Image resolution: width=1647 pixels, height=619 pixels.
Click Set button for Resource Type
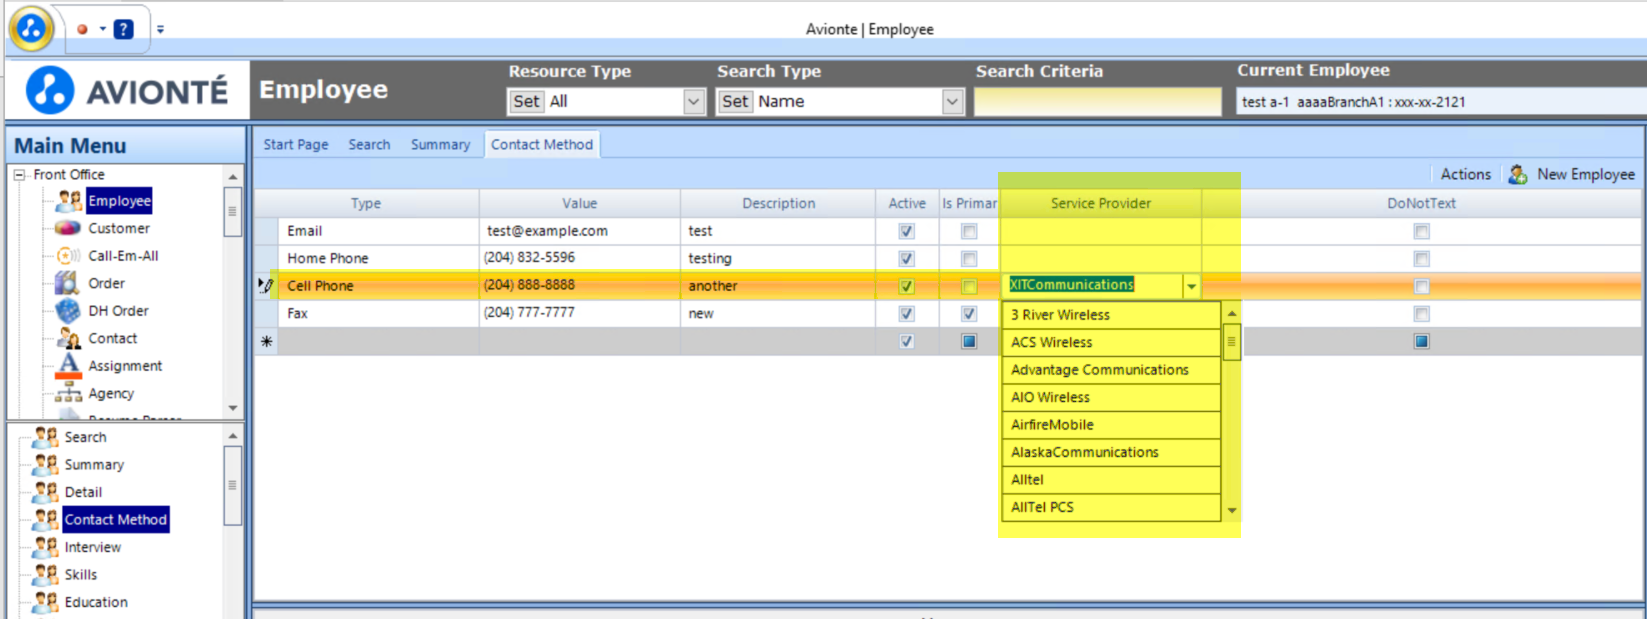coord(527,101)
